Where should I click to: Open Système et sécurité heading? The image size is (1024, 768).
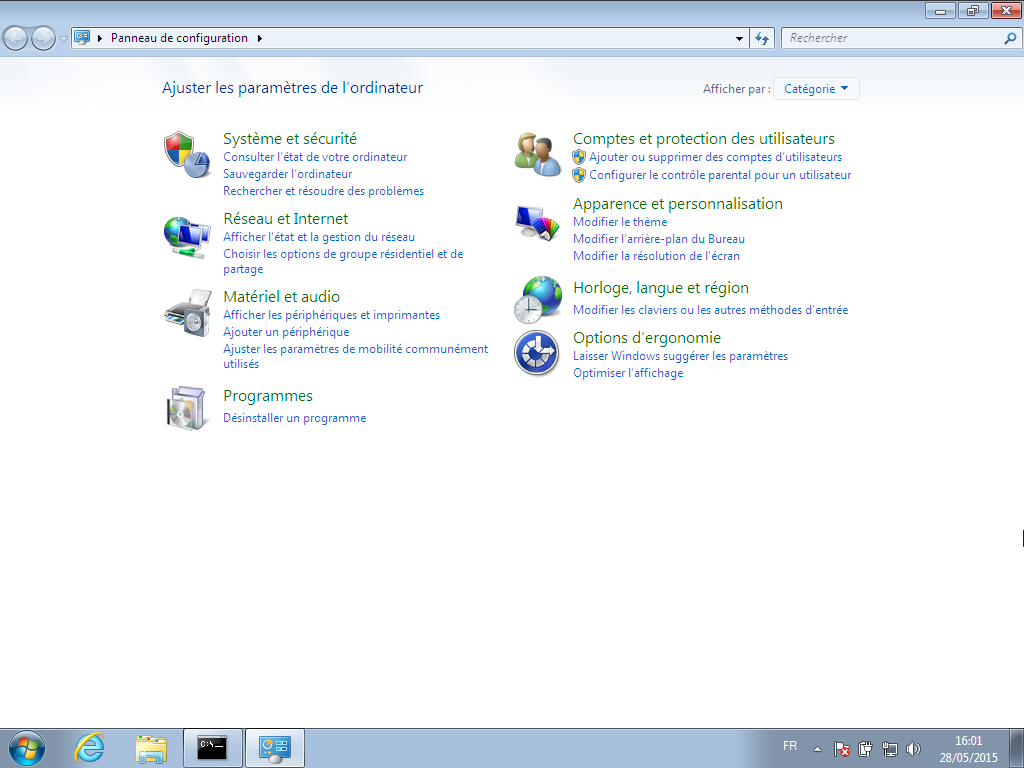[x=290, y=138]
